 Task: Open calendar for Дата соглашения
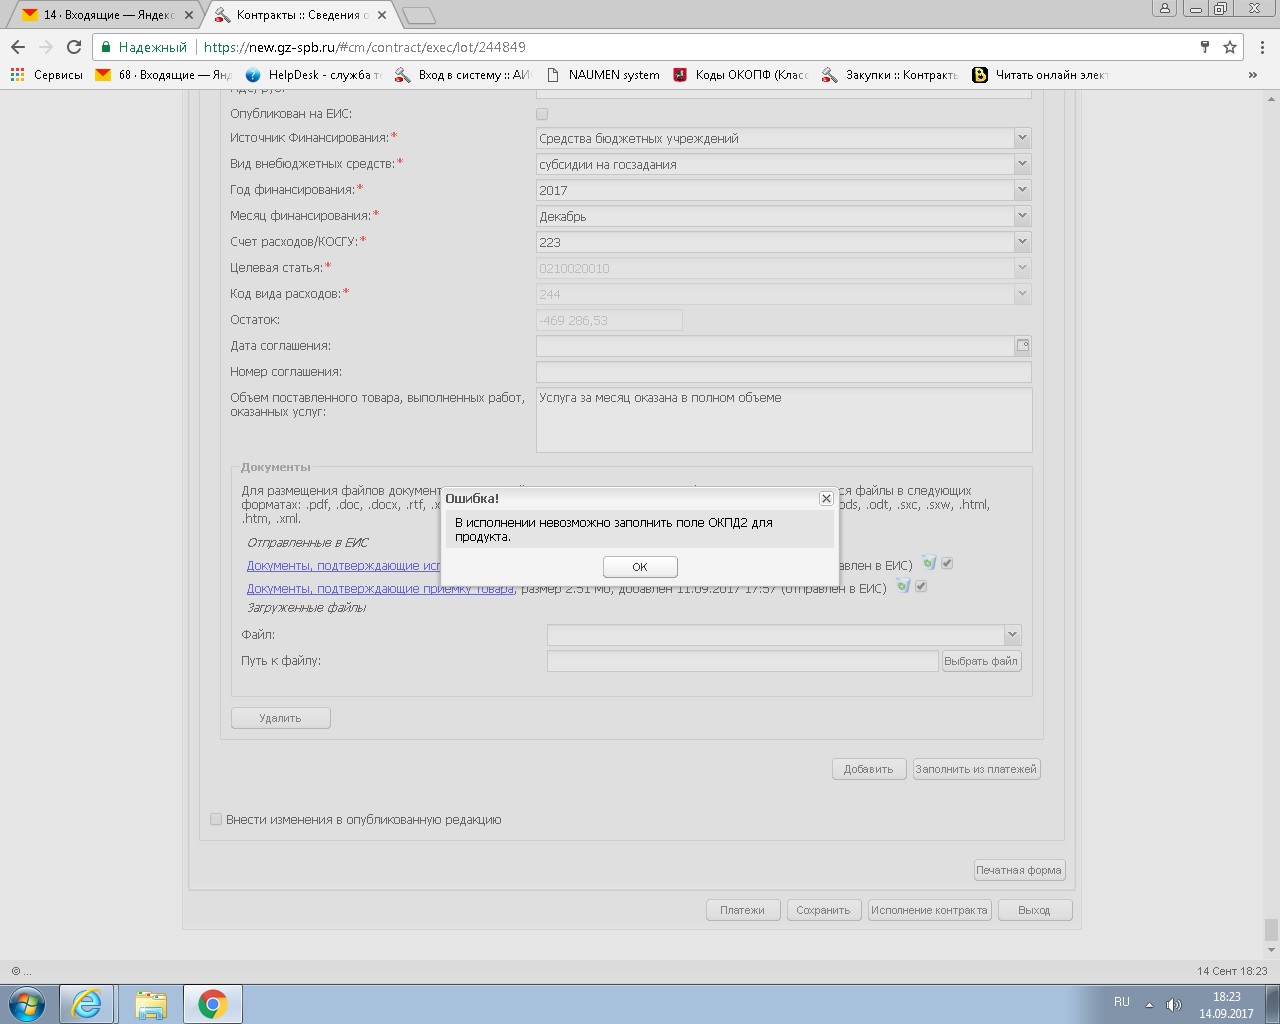[x=1023, y=346]
